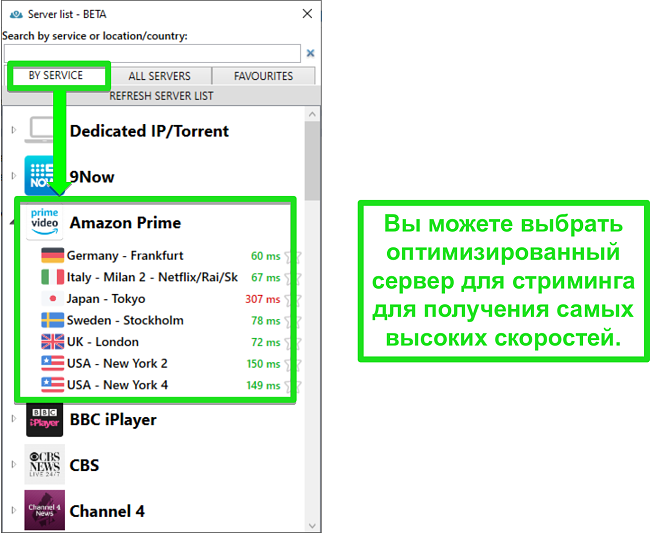
Task: Click the 78 ms ping value
Action: pyautogui.click(x=266, y=320)
